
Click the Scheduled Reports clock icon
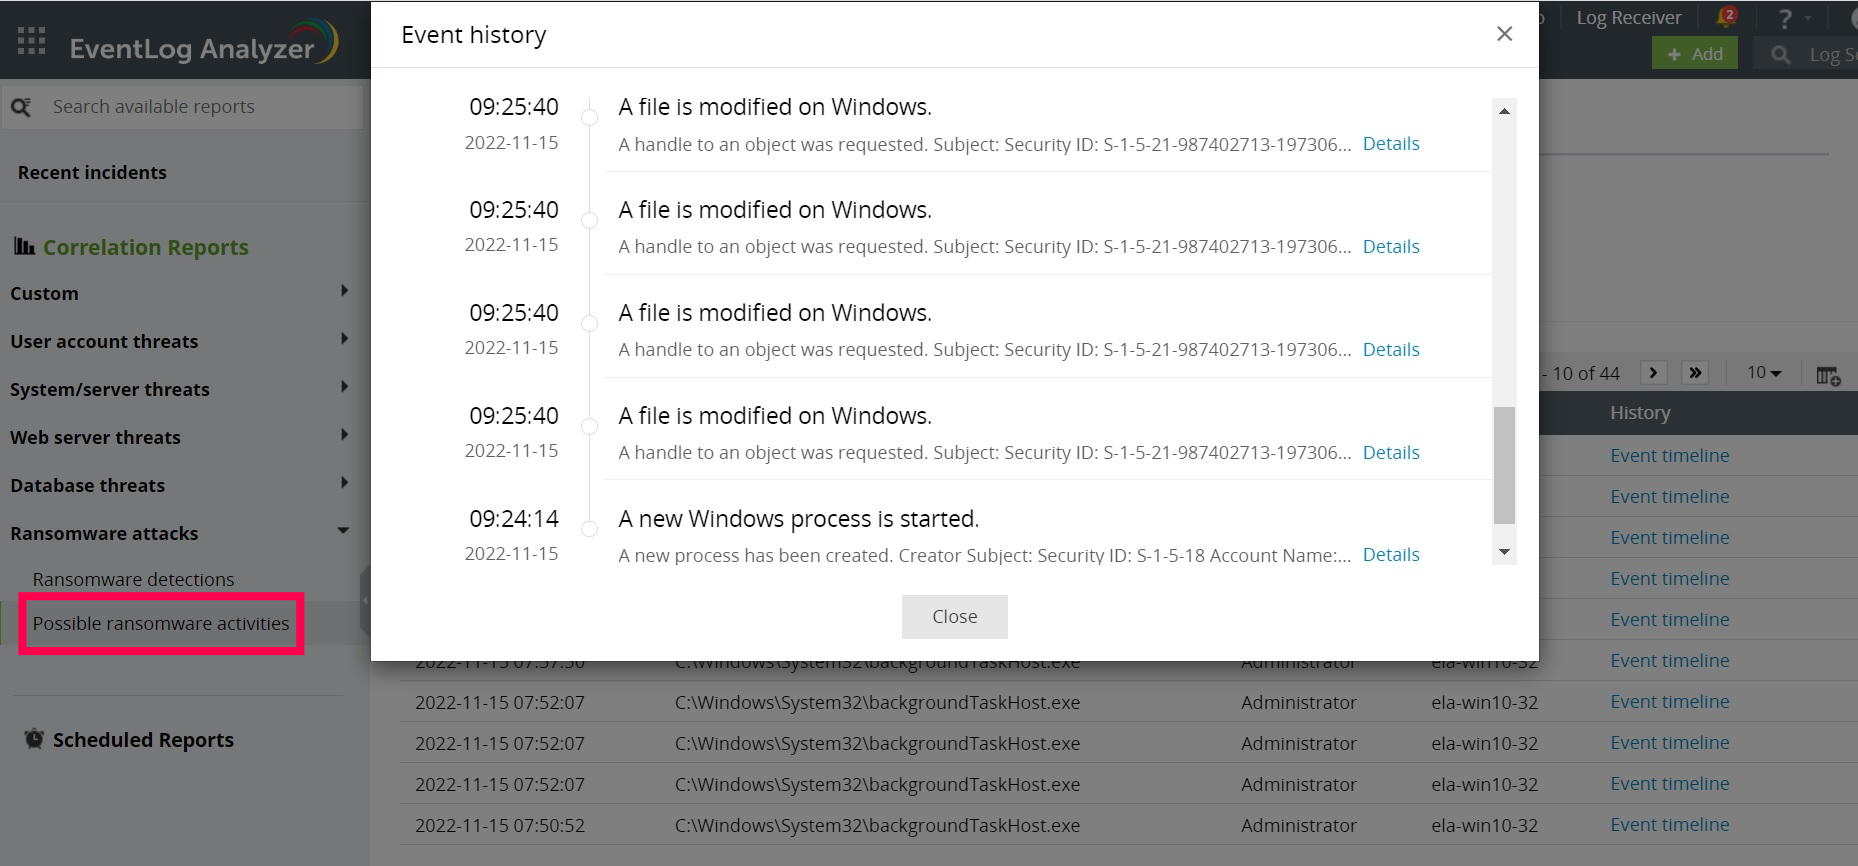(x=35, y=739)
